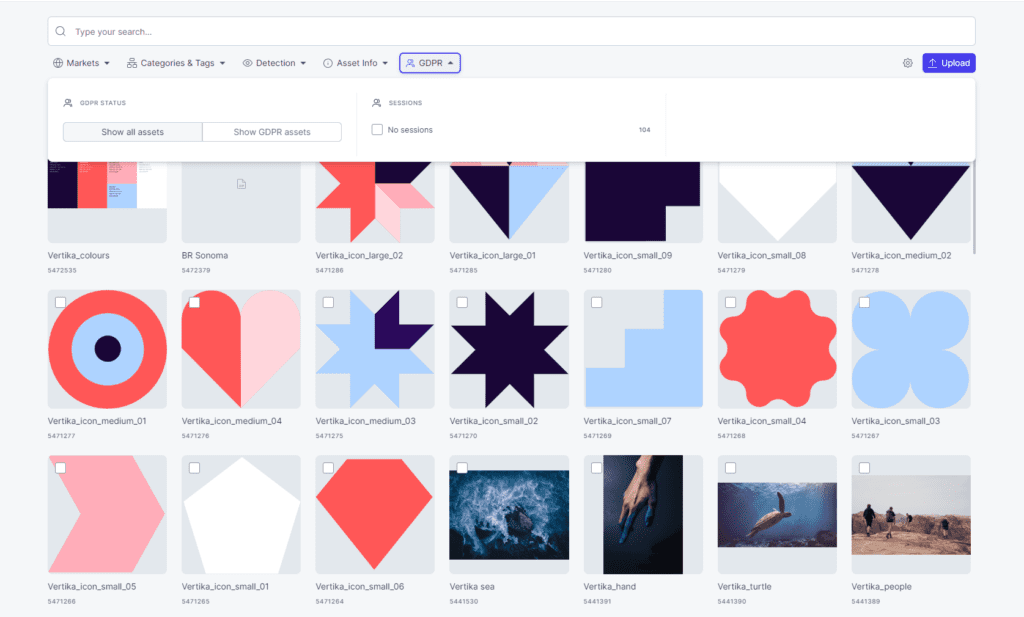Open the red target Vertika_icon_medium_01 image
This screenshot has width=1024, height=617.
click(107, 349)
